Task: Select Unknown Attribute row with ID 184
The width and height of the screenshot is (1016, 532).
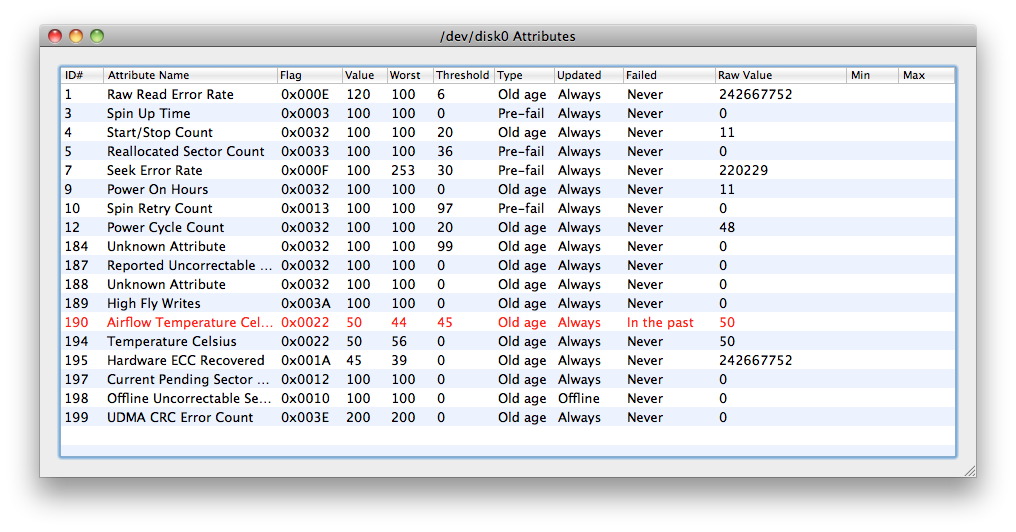Action: (508, 246)
